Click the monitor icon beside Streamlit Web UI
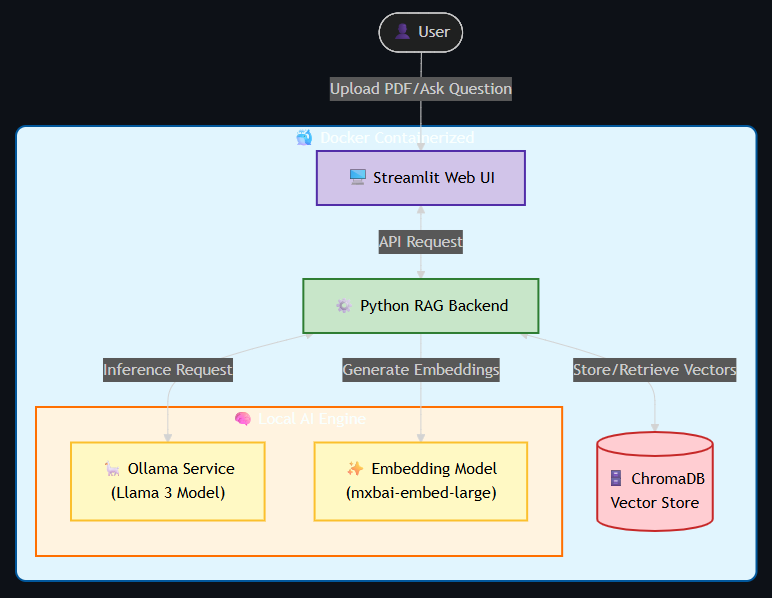This screenshot has height=598, width=772. click(x=358, y=177)
